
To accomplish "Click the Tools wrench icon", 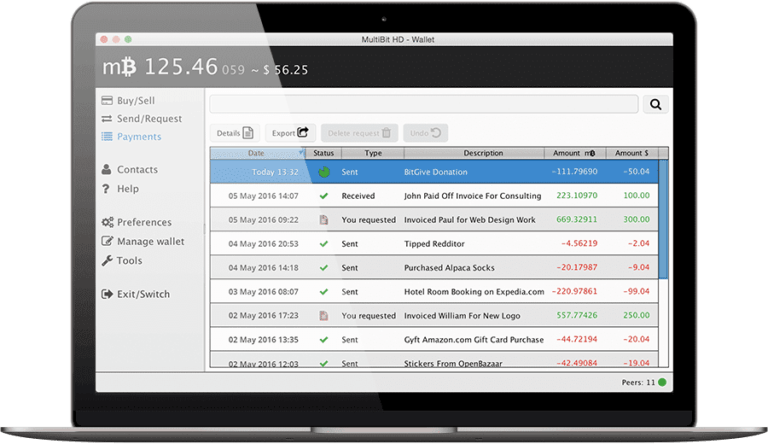I will tap(107, 260).
